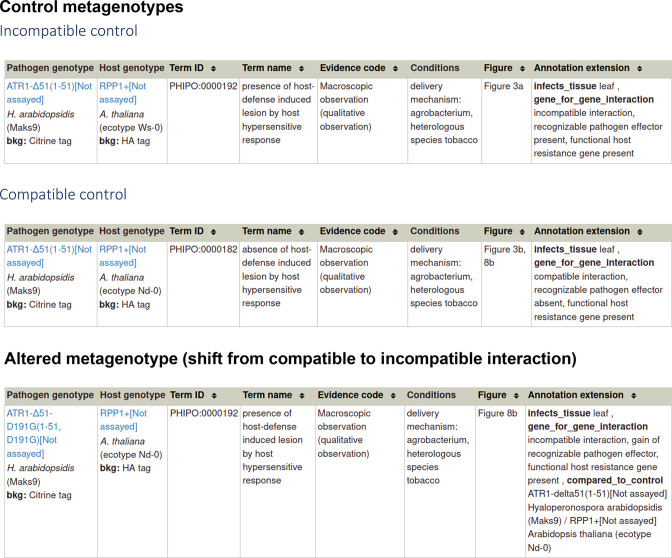Sort Figure column in incompatible control table
Screen dimensions: 672x558
pos(522,69)
